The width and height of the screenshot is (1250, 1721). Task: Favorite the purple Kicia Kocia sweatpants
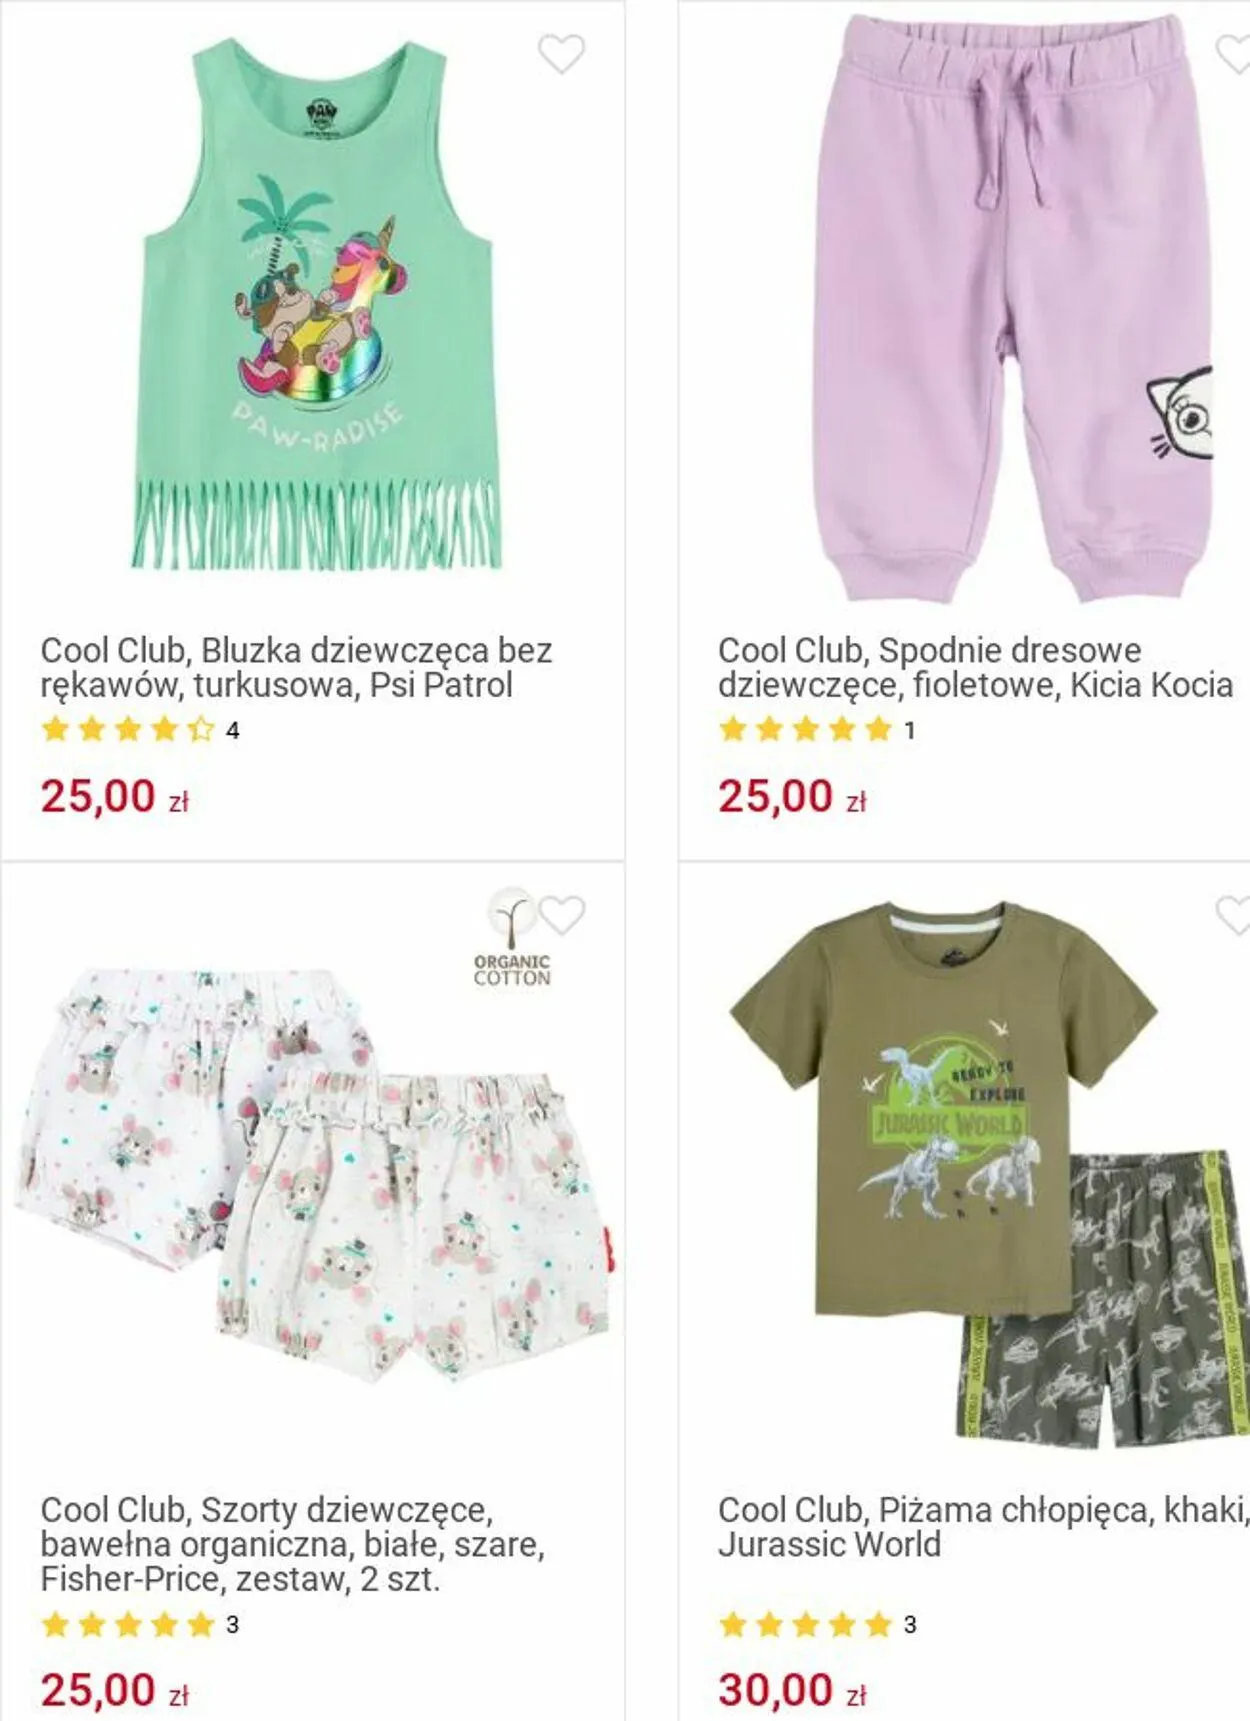coord(1233,54)
